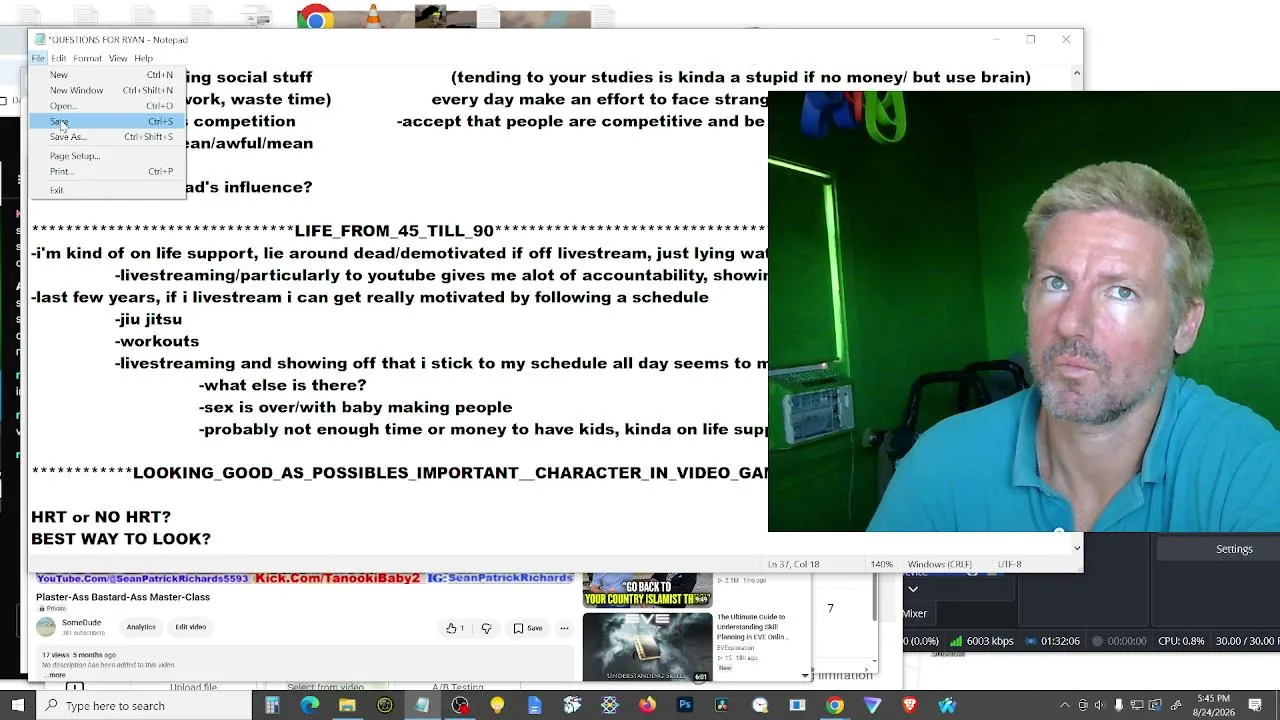Open Notepad's Edit menu
Screen dimensions: 1280x720
[x=58, y=58]
